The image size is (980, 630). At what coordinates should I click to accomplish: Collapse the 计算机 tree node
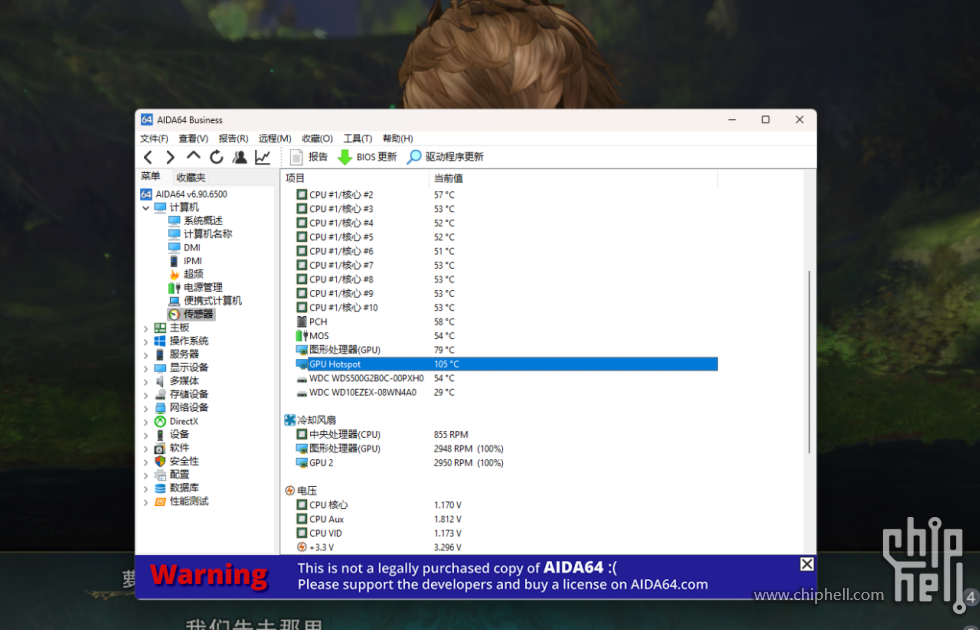click(x=146, y=208)
